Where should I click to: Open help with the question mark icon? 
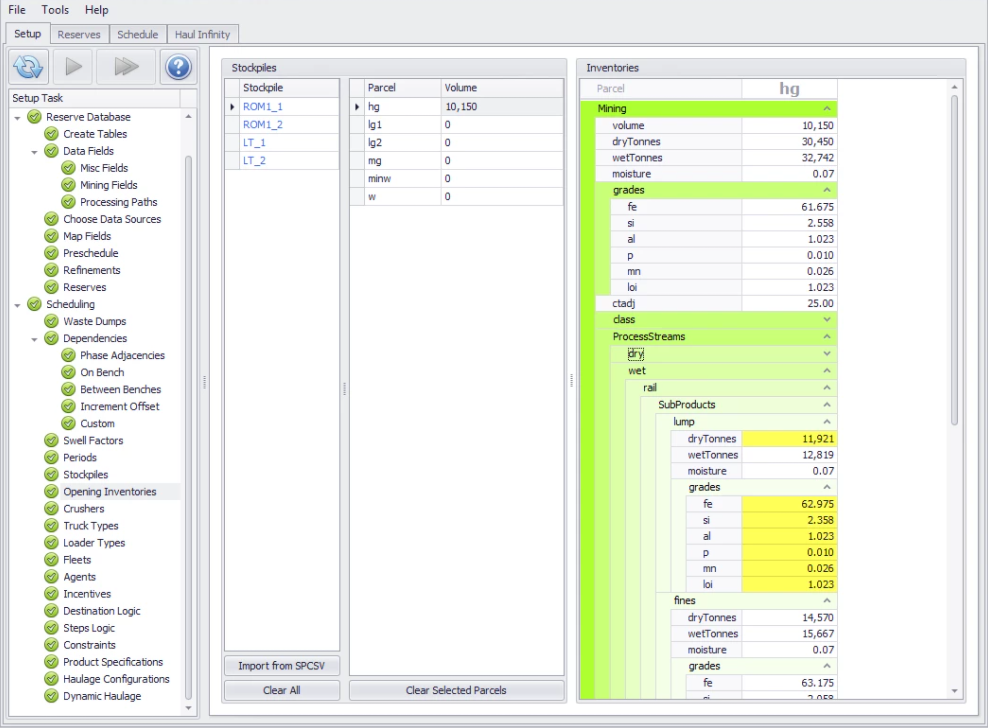[x=176, y=67]
